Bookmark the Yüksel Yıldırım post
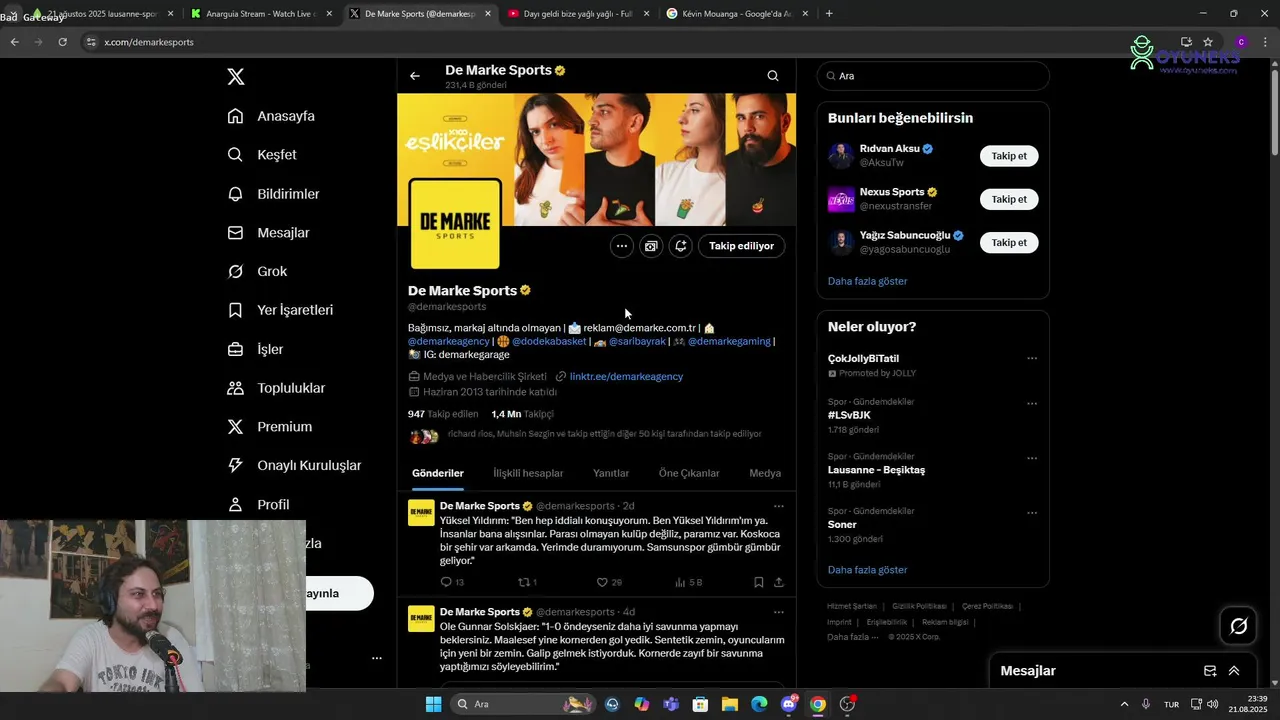The height and width of the screenshot is (720, 1280). [759, 582]
